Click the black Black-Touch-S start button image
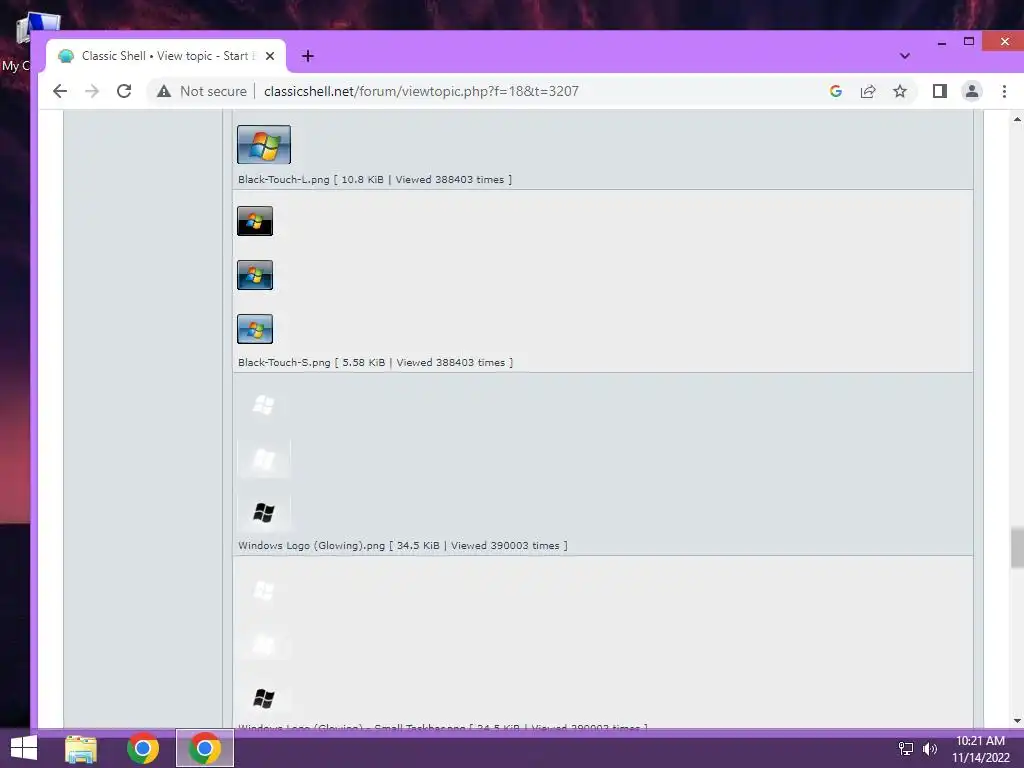The image size is (1024, 768). coord(255,221)
